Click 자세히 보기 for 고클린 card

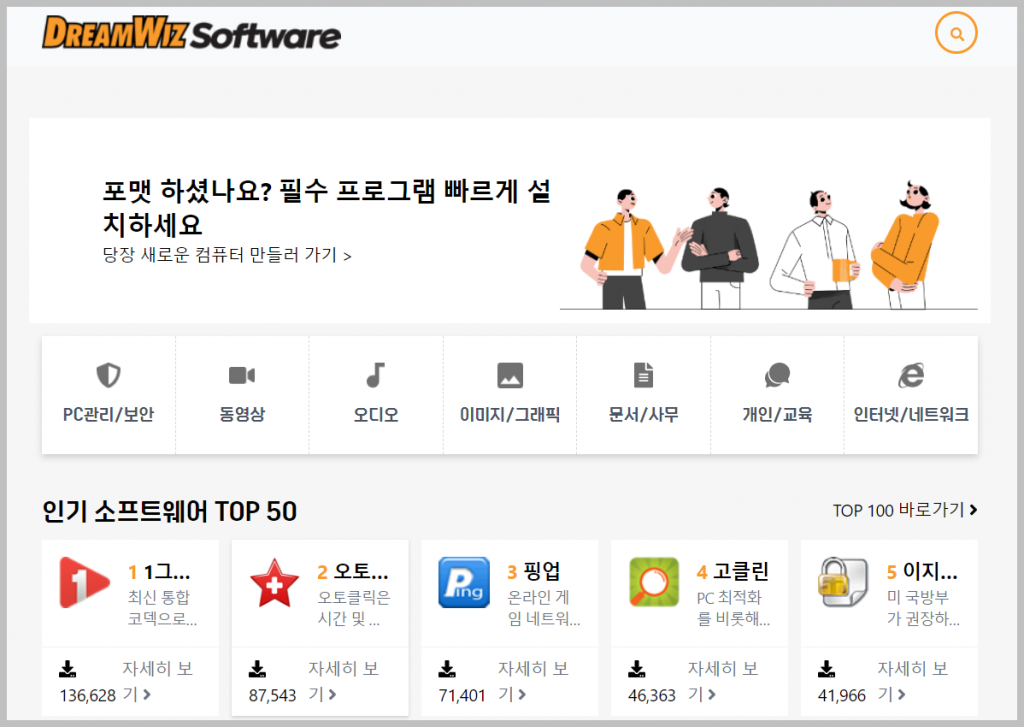724,681
